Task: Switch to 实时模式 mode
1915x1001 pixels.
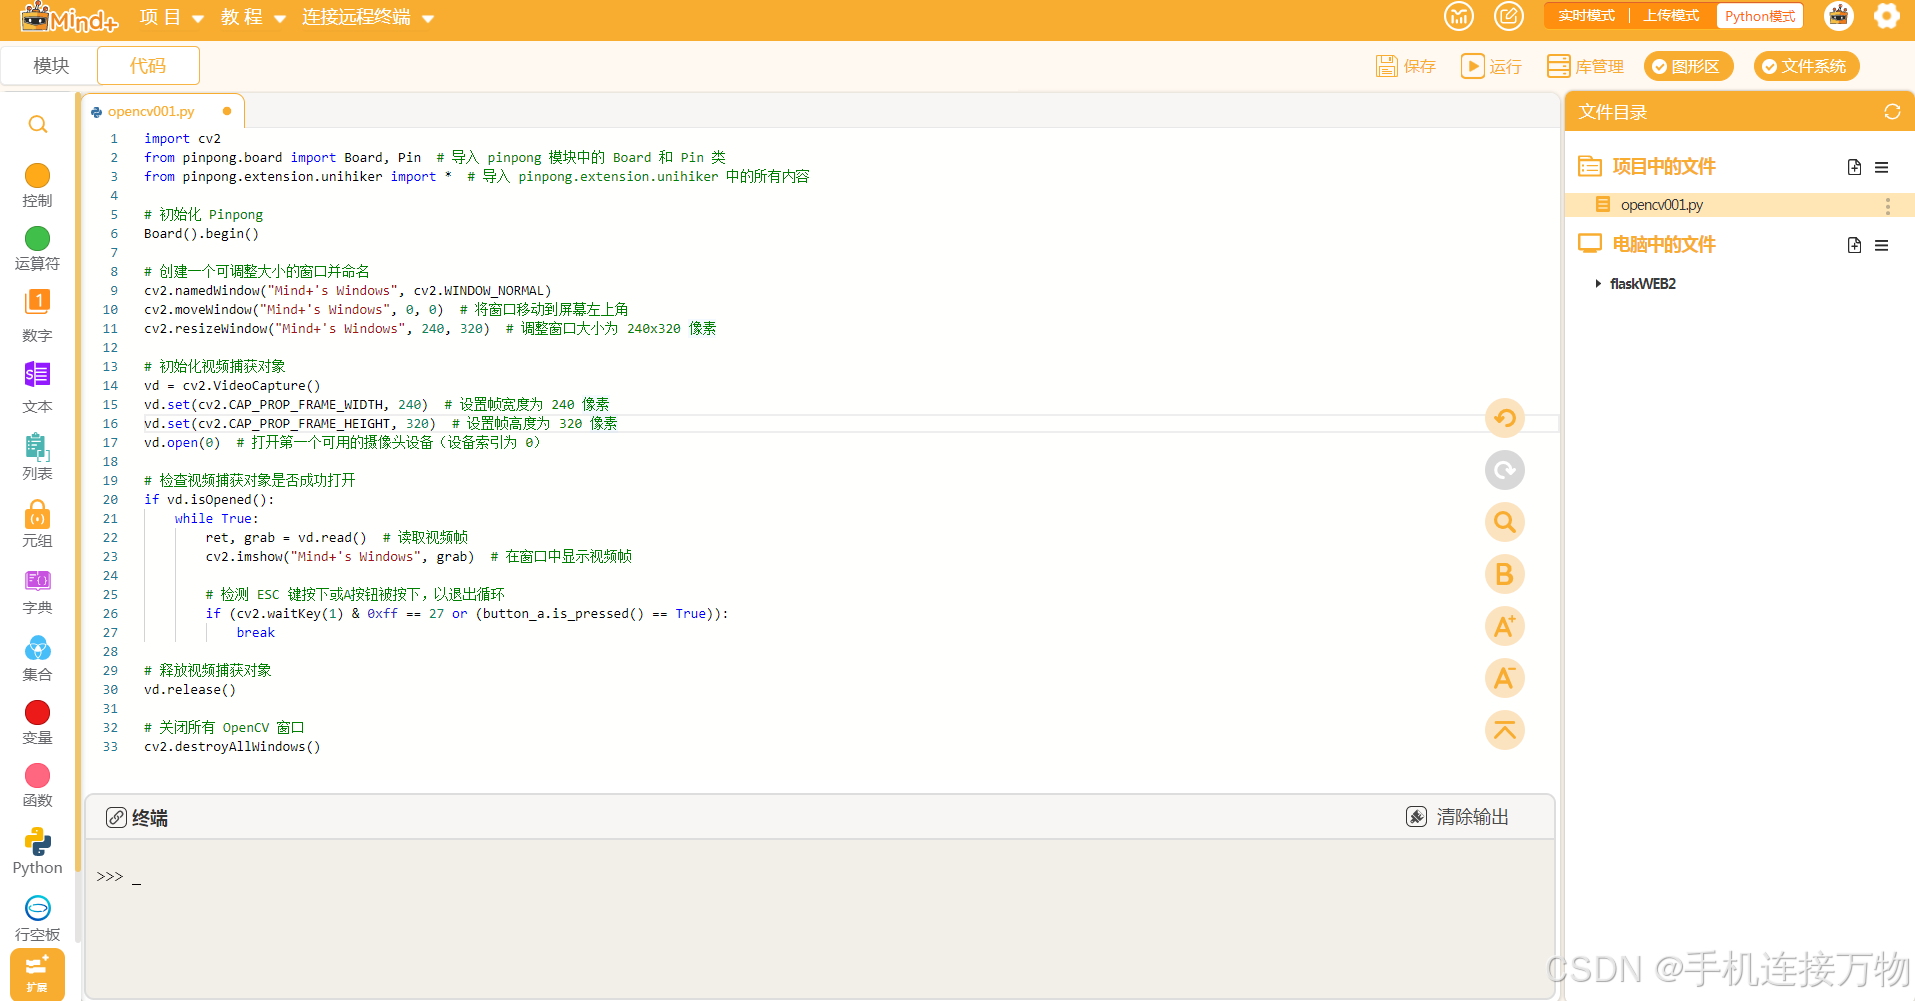Action: [x=1586, y=16]
